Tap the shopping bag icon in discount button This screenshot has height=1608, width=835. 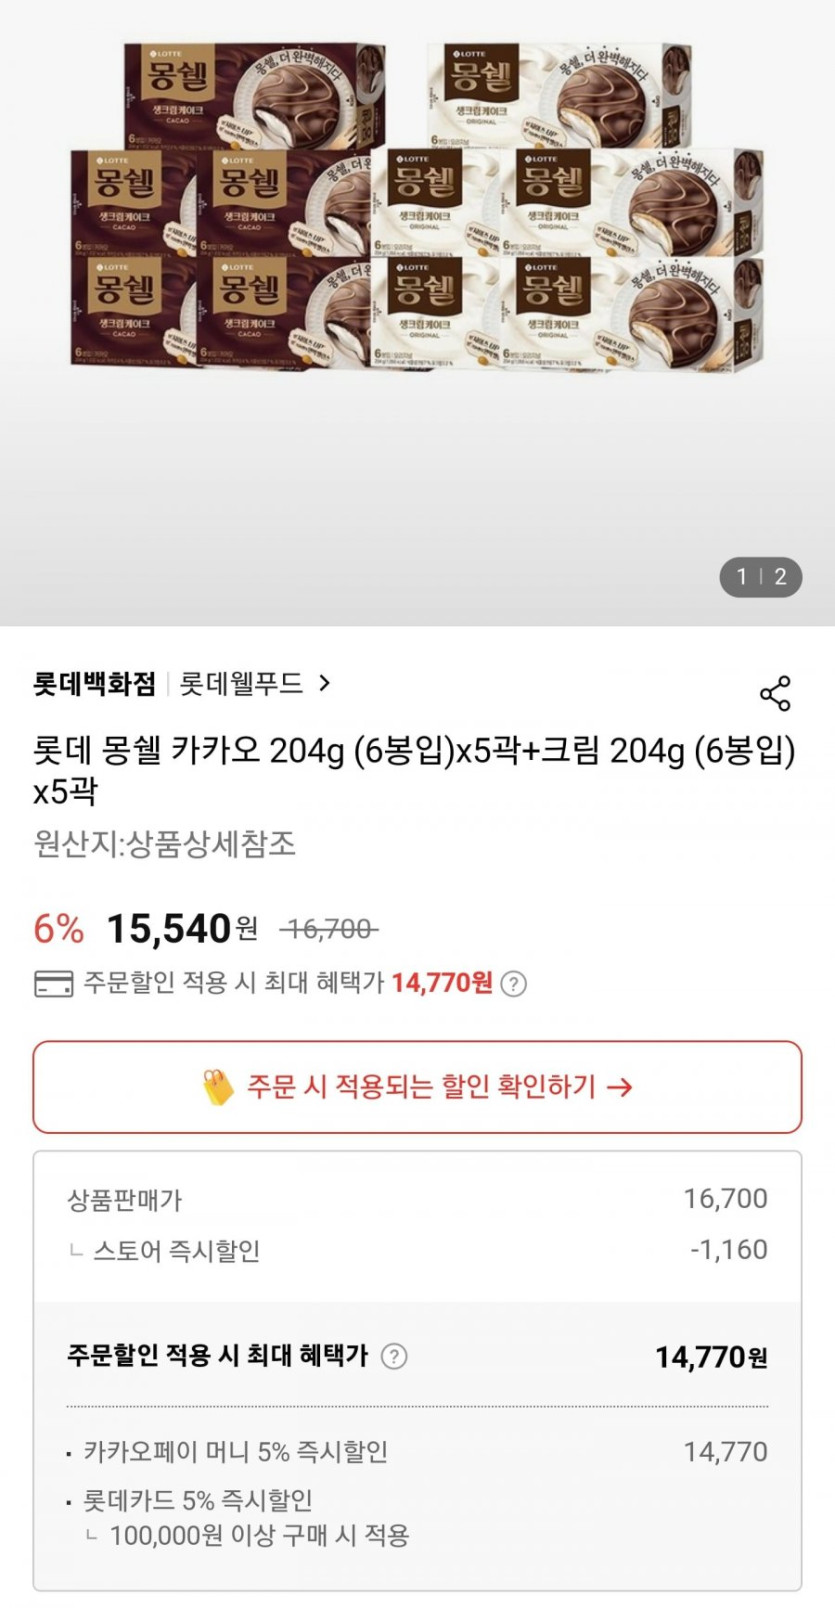[x=217, y=1087]
